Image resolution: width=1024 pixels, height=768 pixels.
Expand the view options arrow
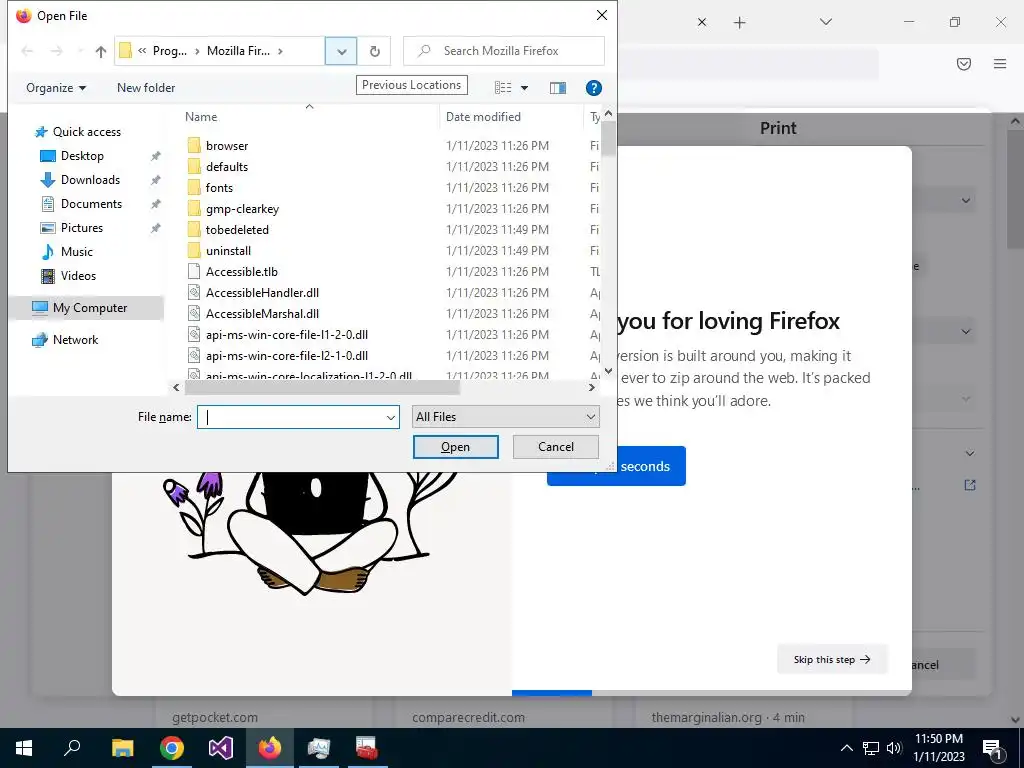(524, 88)
